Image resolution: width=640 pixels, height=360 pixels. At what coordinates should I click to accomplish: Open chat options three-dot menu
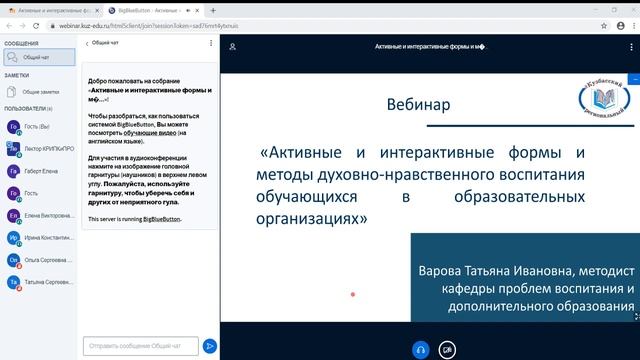211,43
